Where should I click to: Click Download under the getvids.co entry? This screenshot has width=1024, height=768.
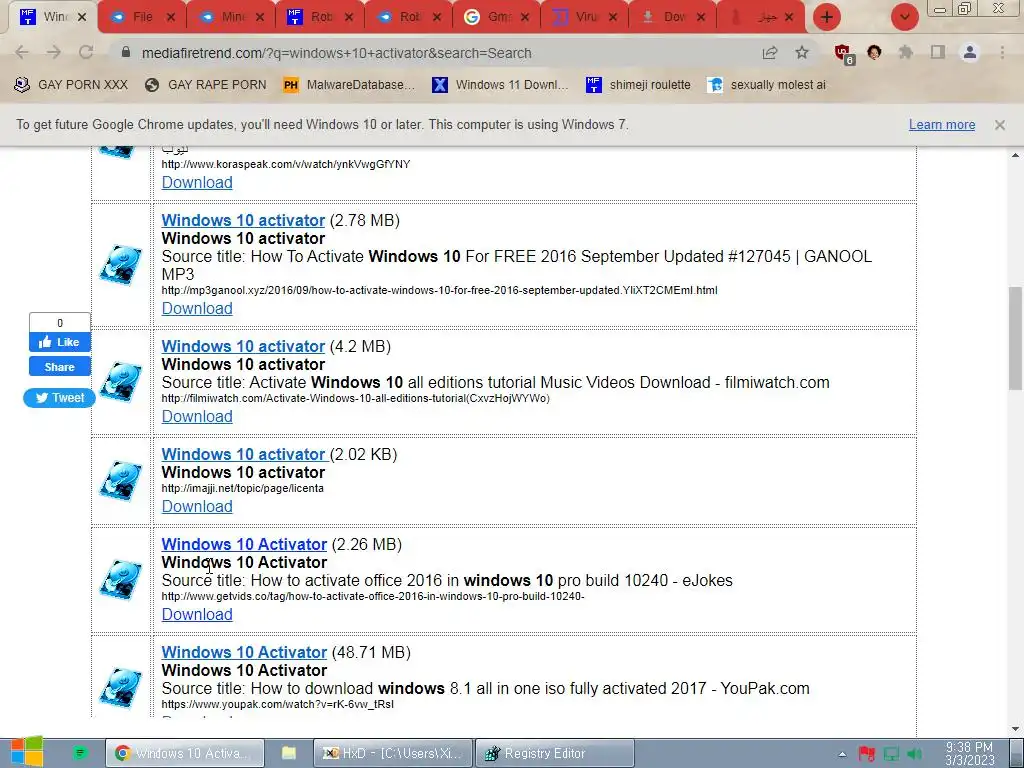(197, 615)
